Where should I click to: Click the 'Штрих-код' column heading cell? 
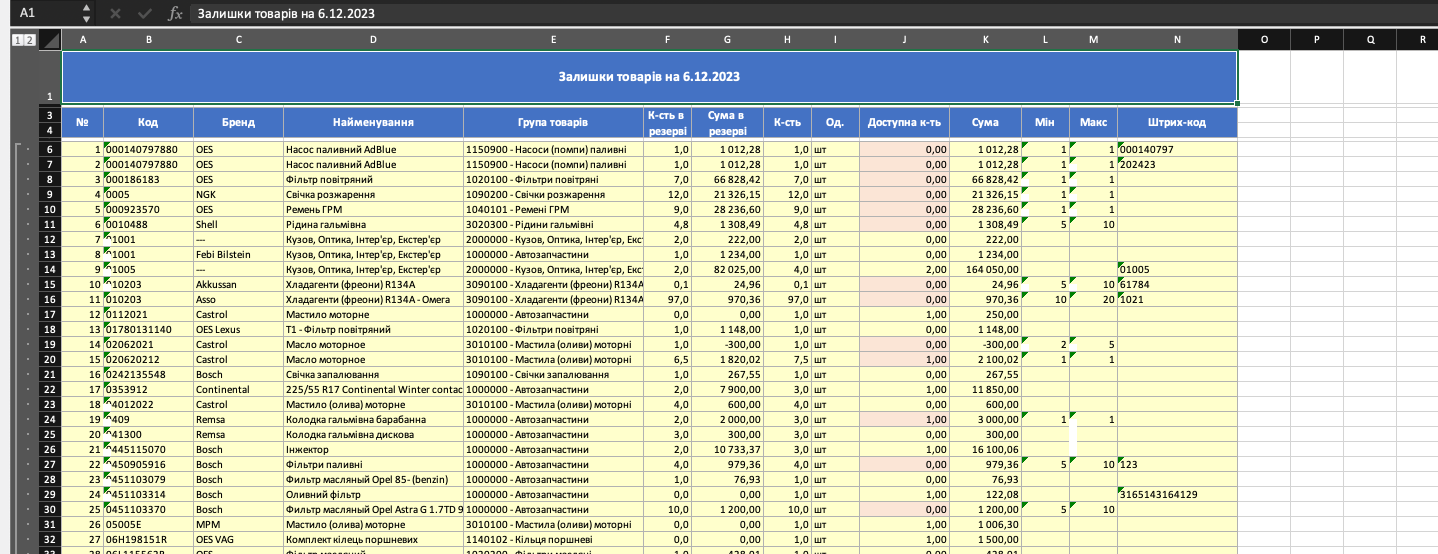[1177, 123]
